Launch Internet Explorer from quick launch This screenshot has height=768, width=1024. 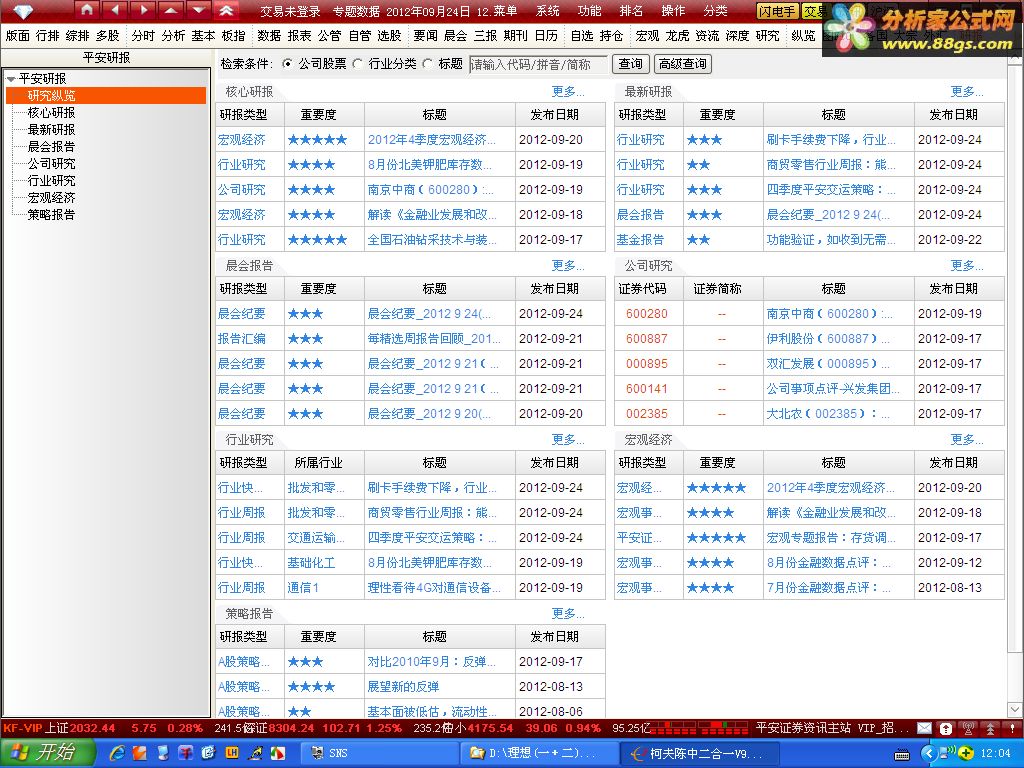(118, 753)
